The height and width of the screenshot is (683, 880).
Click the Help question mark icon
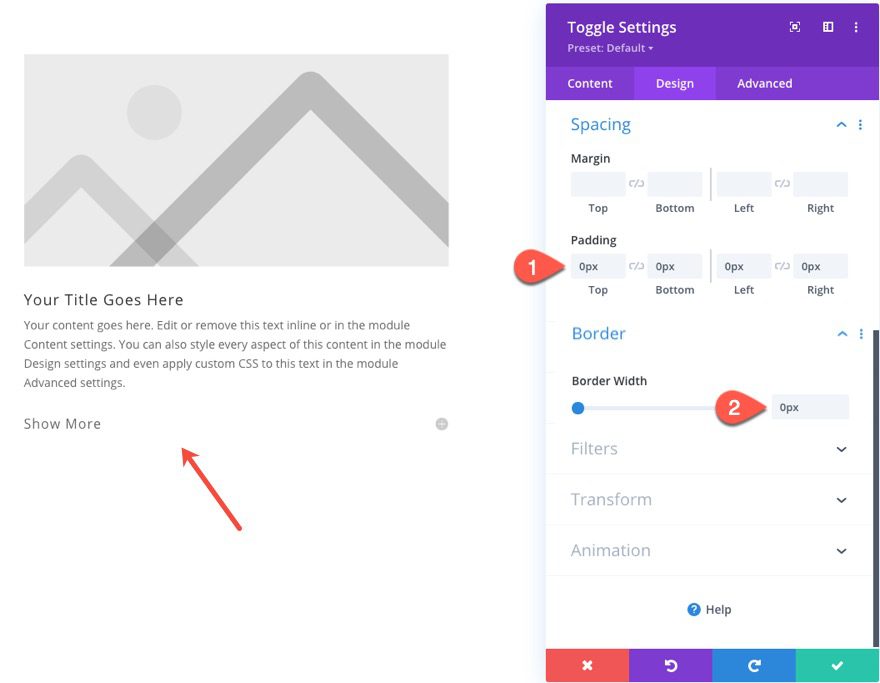pos(693,609)
